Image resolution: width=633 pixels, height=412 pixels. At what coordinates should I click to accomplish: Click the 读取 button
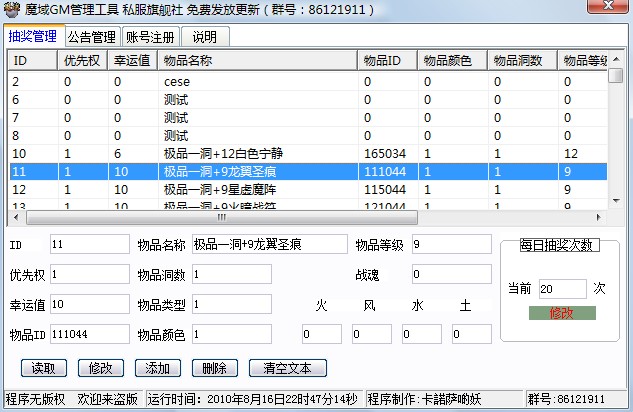click(x=44, y=368)
